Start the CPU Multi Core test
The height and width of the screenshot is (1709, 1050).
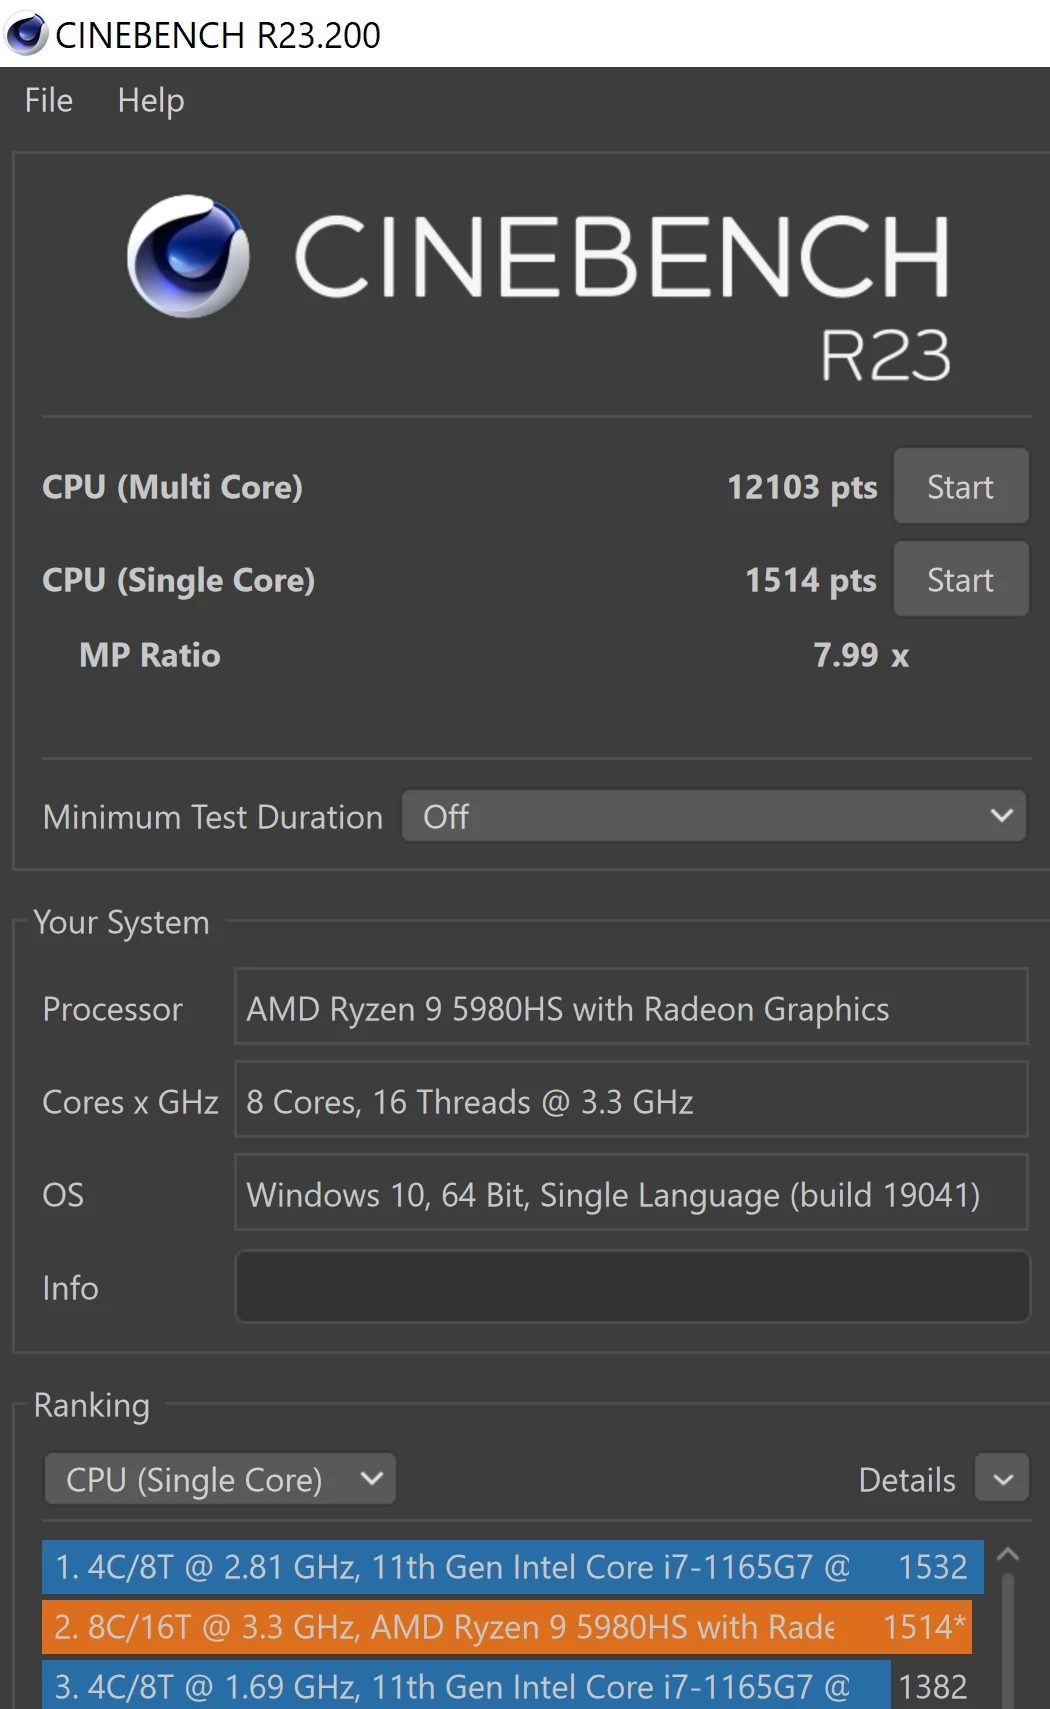coord(960,486)
